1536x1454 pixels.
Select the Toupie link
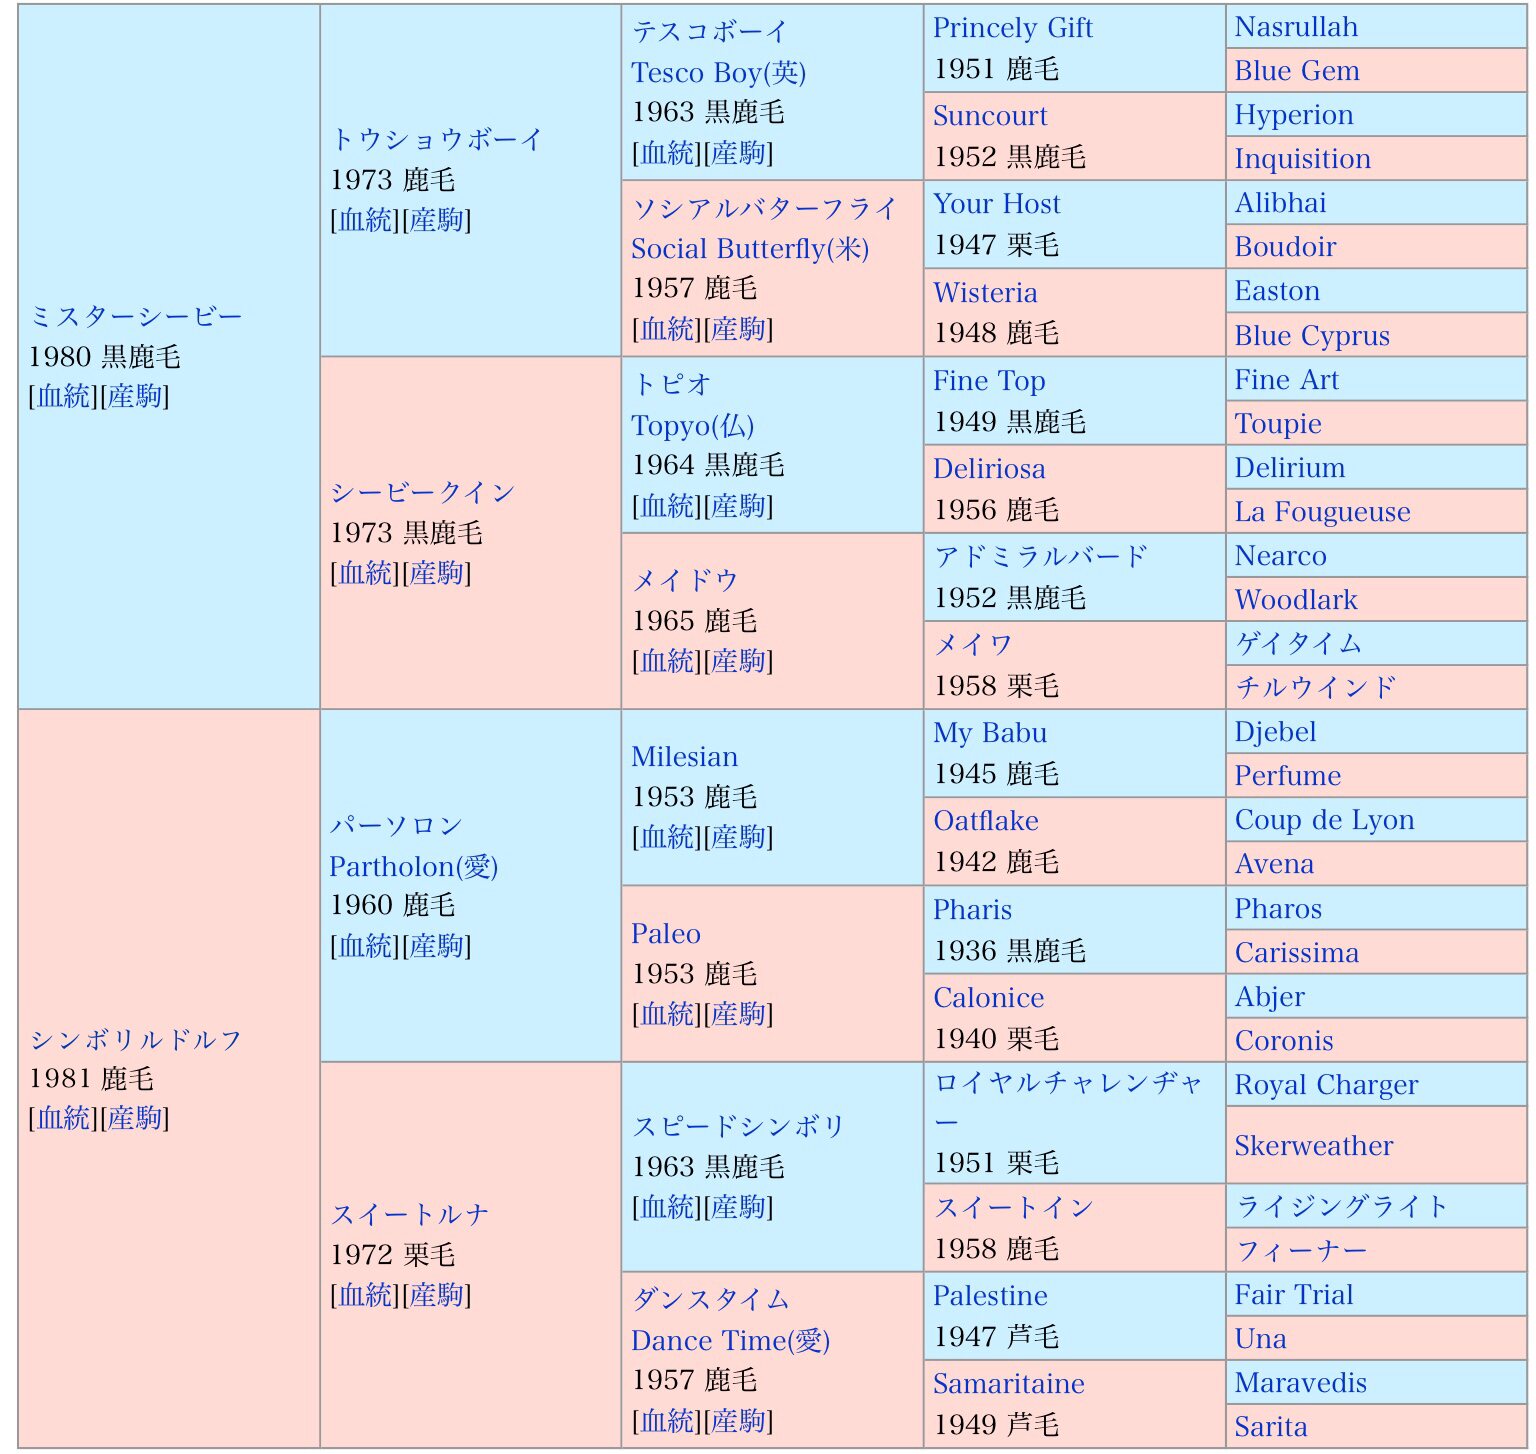point(1278,424)
